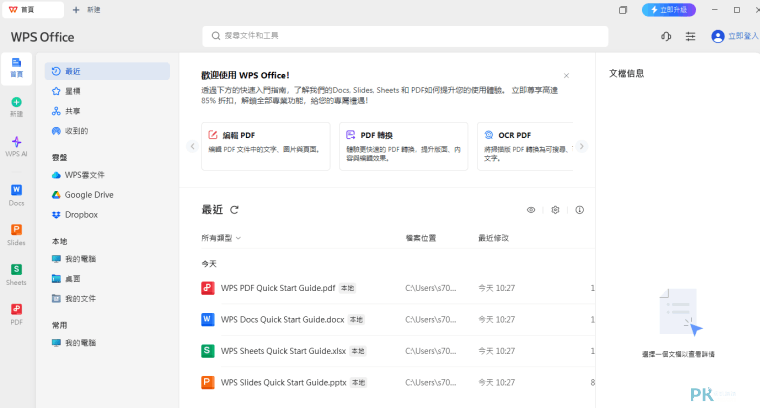Launch Docs from the left rail
The width and height of the screenshot is (760, 408).
click(16, 194)
